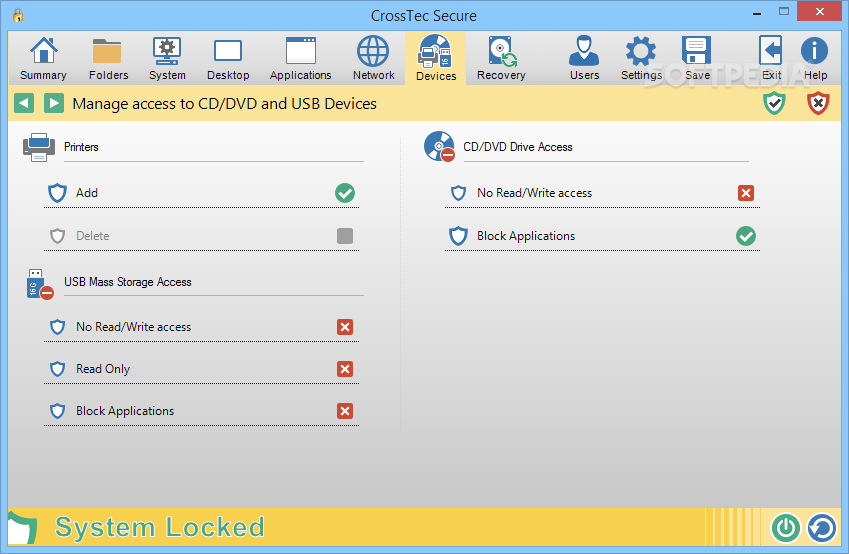
Task: Open the Users section
Action: tap(584, 58)
